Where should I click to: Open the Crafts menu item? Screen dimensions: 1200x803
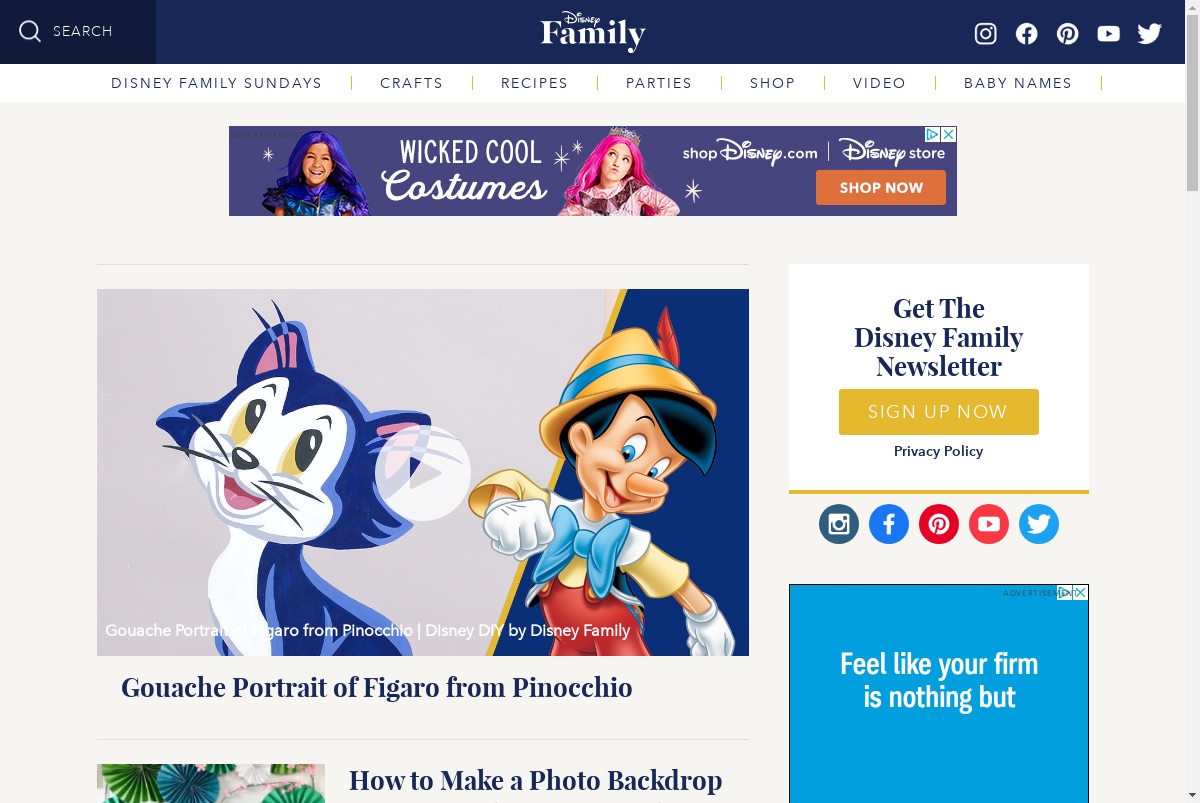(411, 83)
